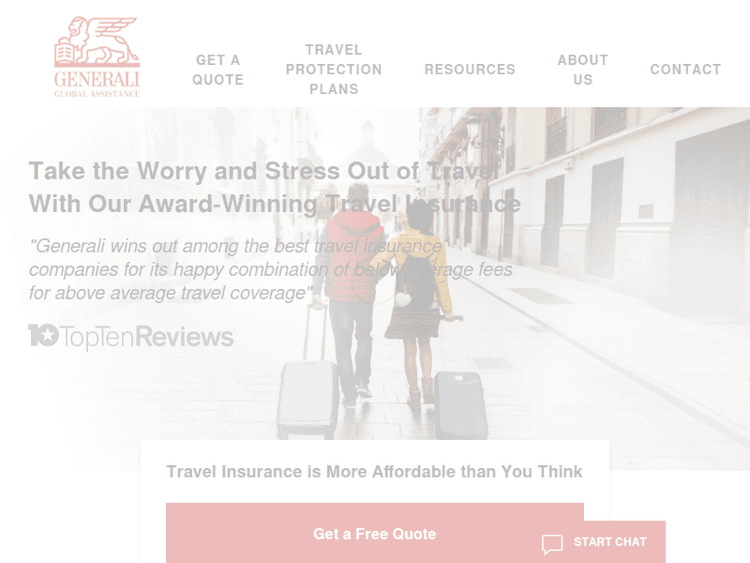The image size is (750, 563).
Task: Open the Get a Quote menu
Action: pyautogui.click(x=218, y=70)
